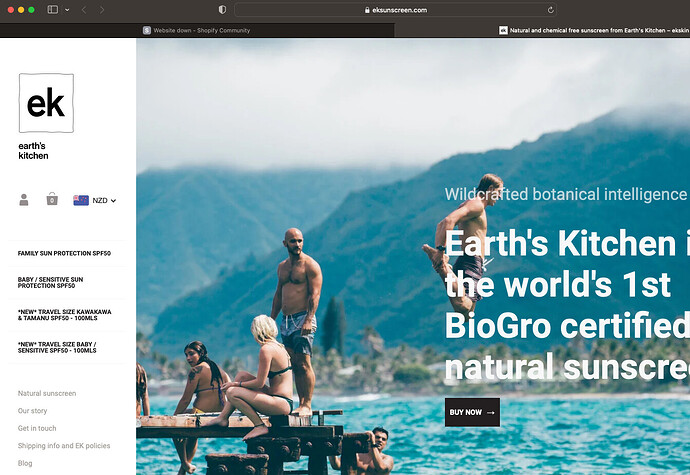Click the eksunscreen.com address bar
690x475 pixels.
(x=395, y=10)
